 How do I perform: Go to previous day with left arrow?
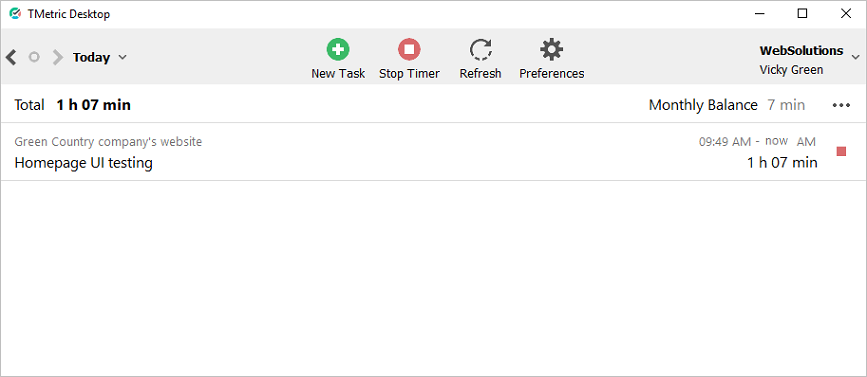click(11, 57)
